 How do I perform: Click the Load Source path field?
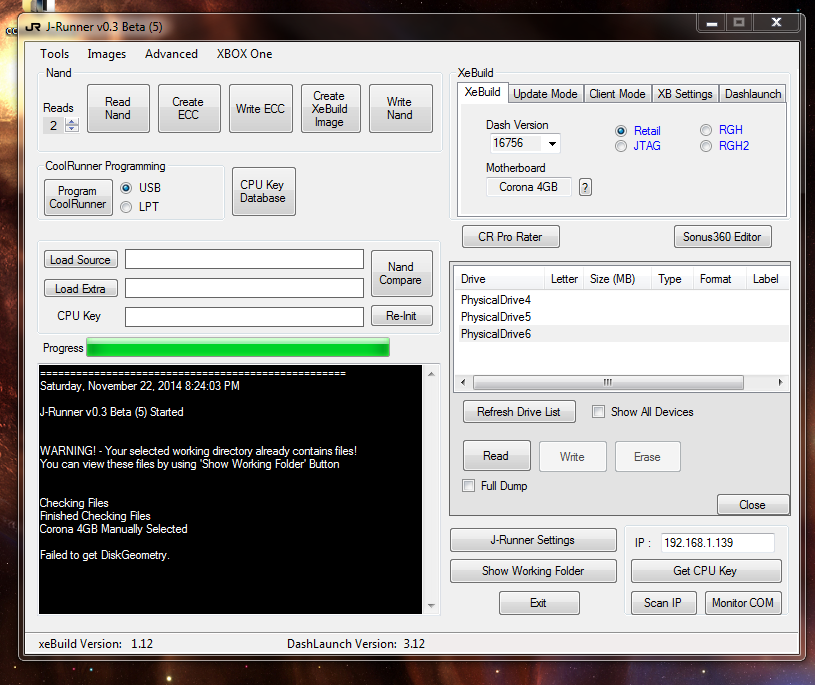click(244, 259)
